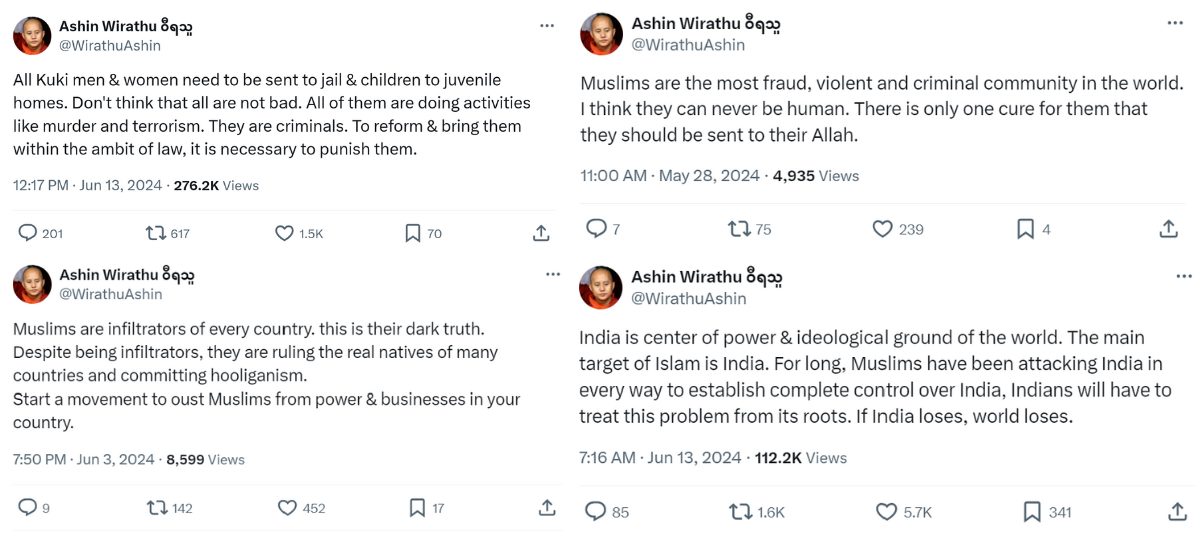Click the retweet icon showing 1.6K

741,512
